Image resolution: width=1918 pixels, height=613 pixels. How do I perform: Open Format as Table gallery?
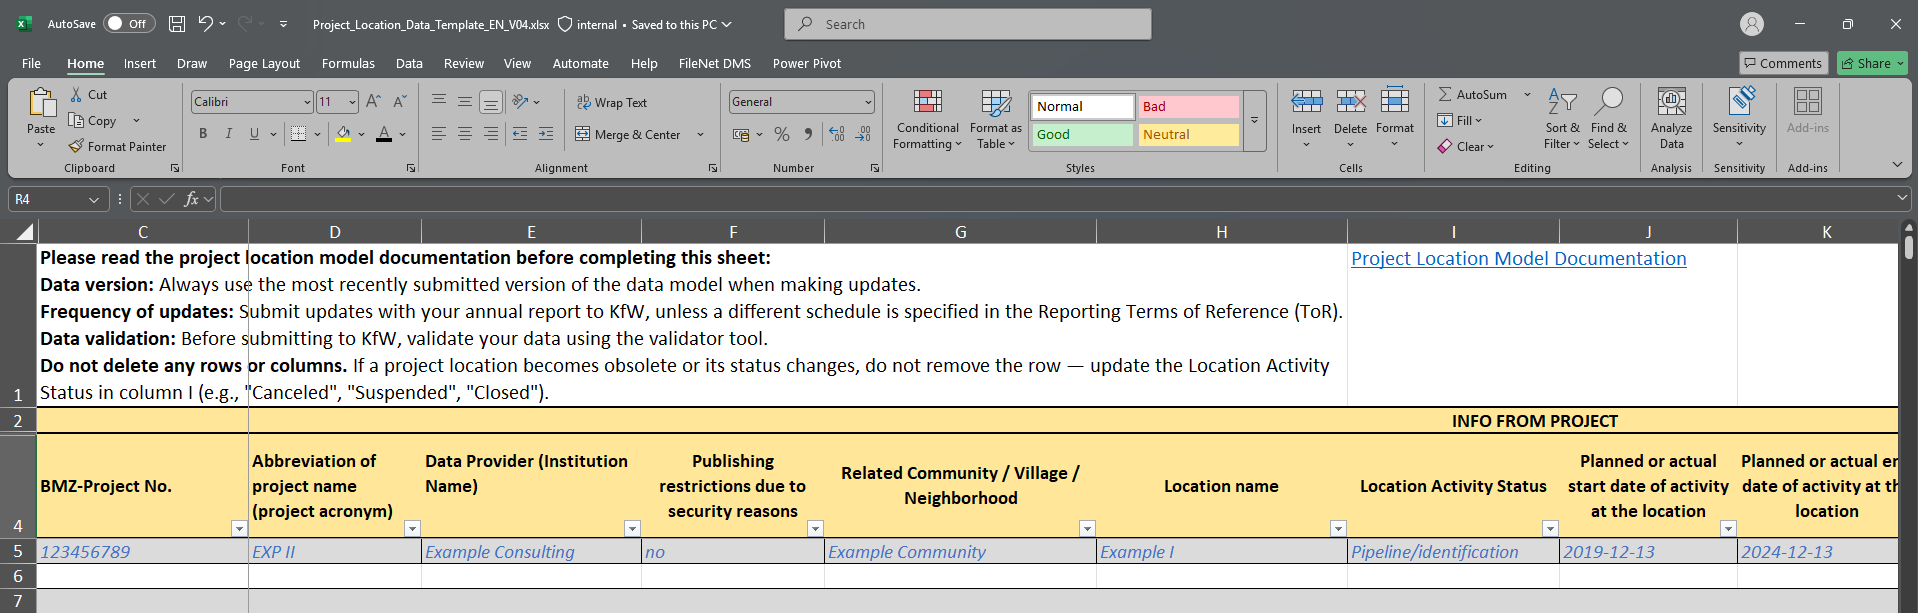pyautogui.click(x=996, y=120)
